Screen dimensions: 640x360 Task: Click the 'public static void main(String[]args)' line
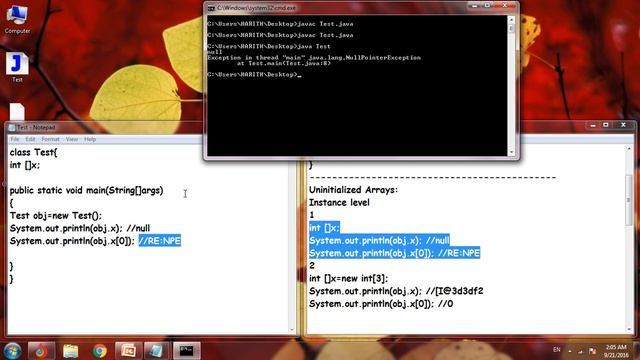coord(86,191)
